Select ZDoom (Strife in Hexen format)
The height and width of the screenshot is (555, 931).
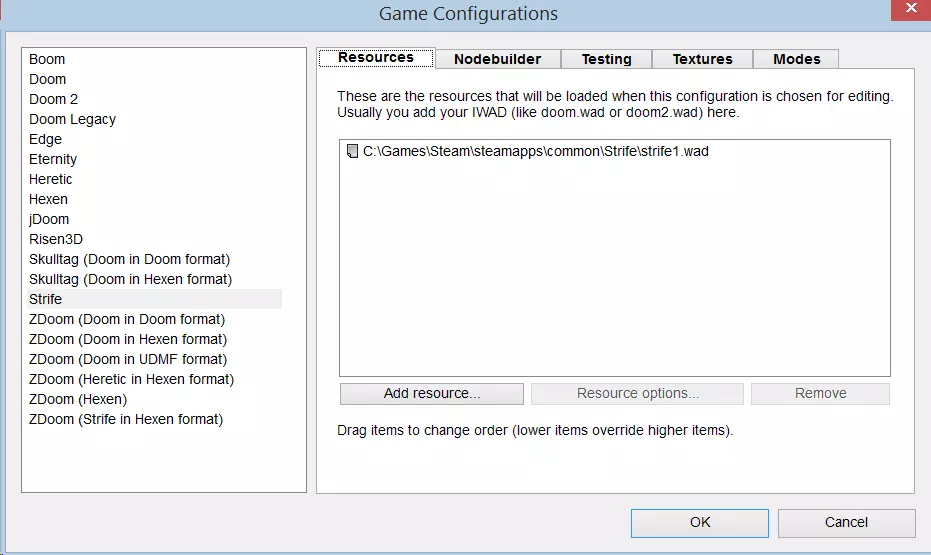(x=126, y=419)
